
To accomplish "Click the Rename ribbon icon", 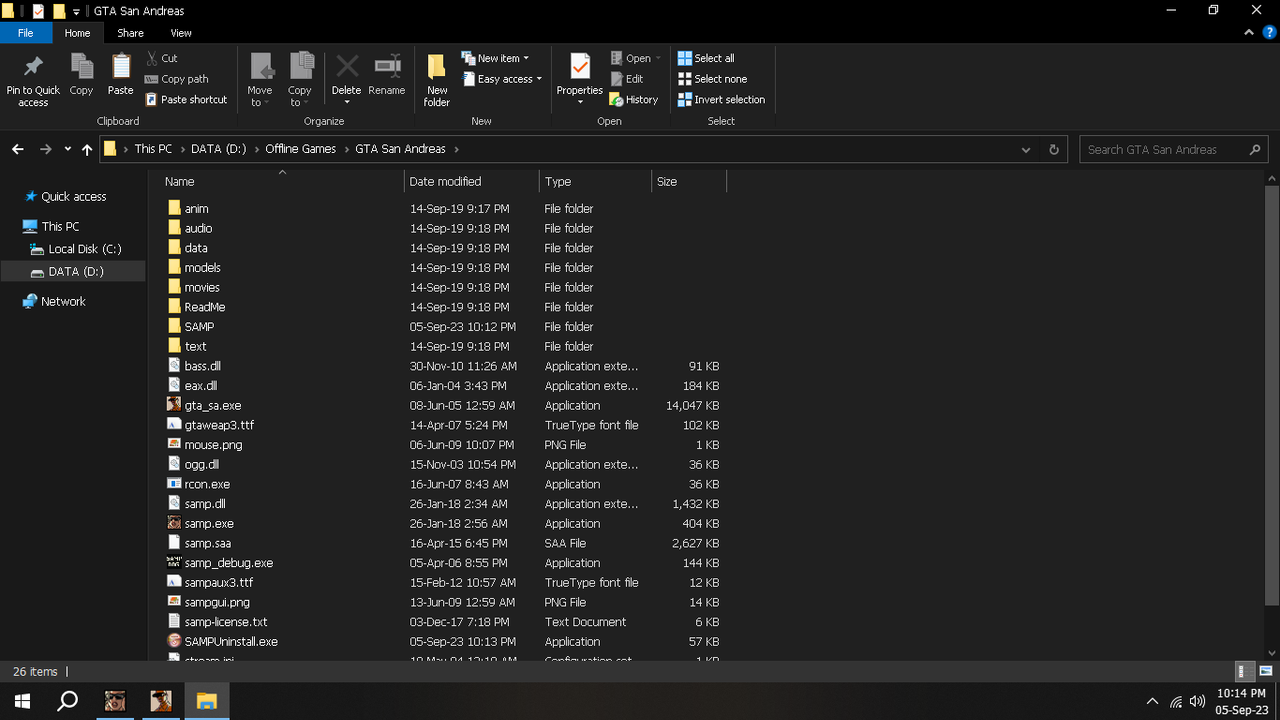I will pos(387,67).
